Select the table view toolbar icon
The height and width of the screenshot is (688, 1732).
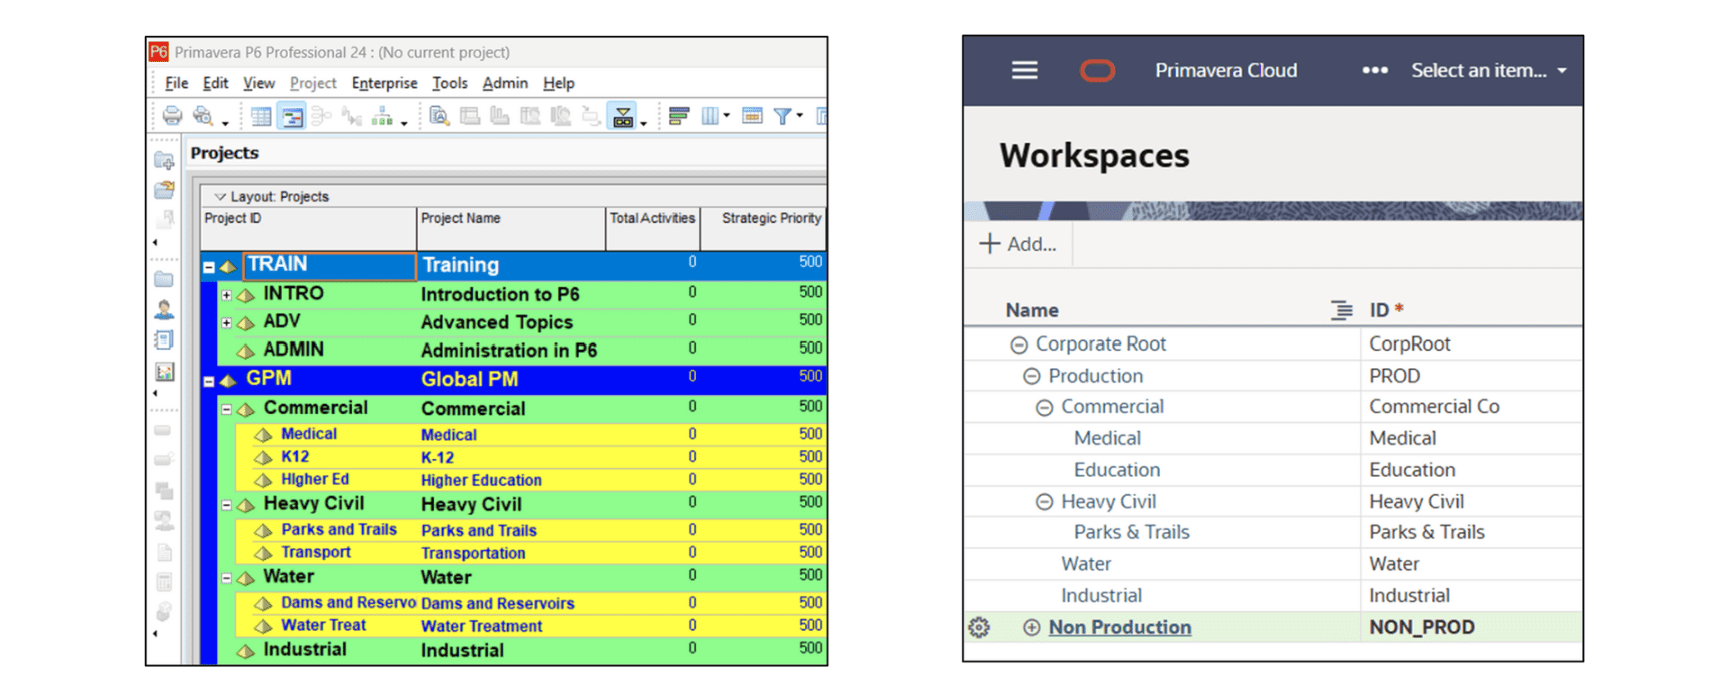[x=261, y=116]
